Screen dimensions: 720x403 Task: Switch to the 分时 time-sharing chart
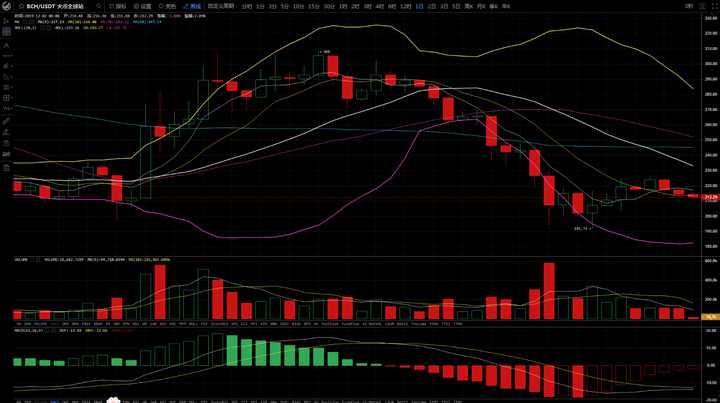tap(247, 6)
